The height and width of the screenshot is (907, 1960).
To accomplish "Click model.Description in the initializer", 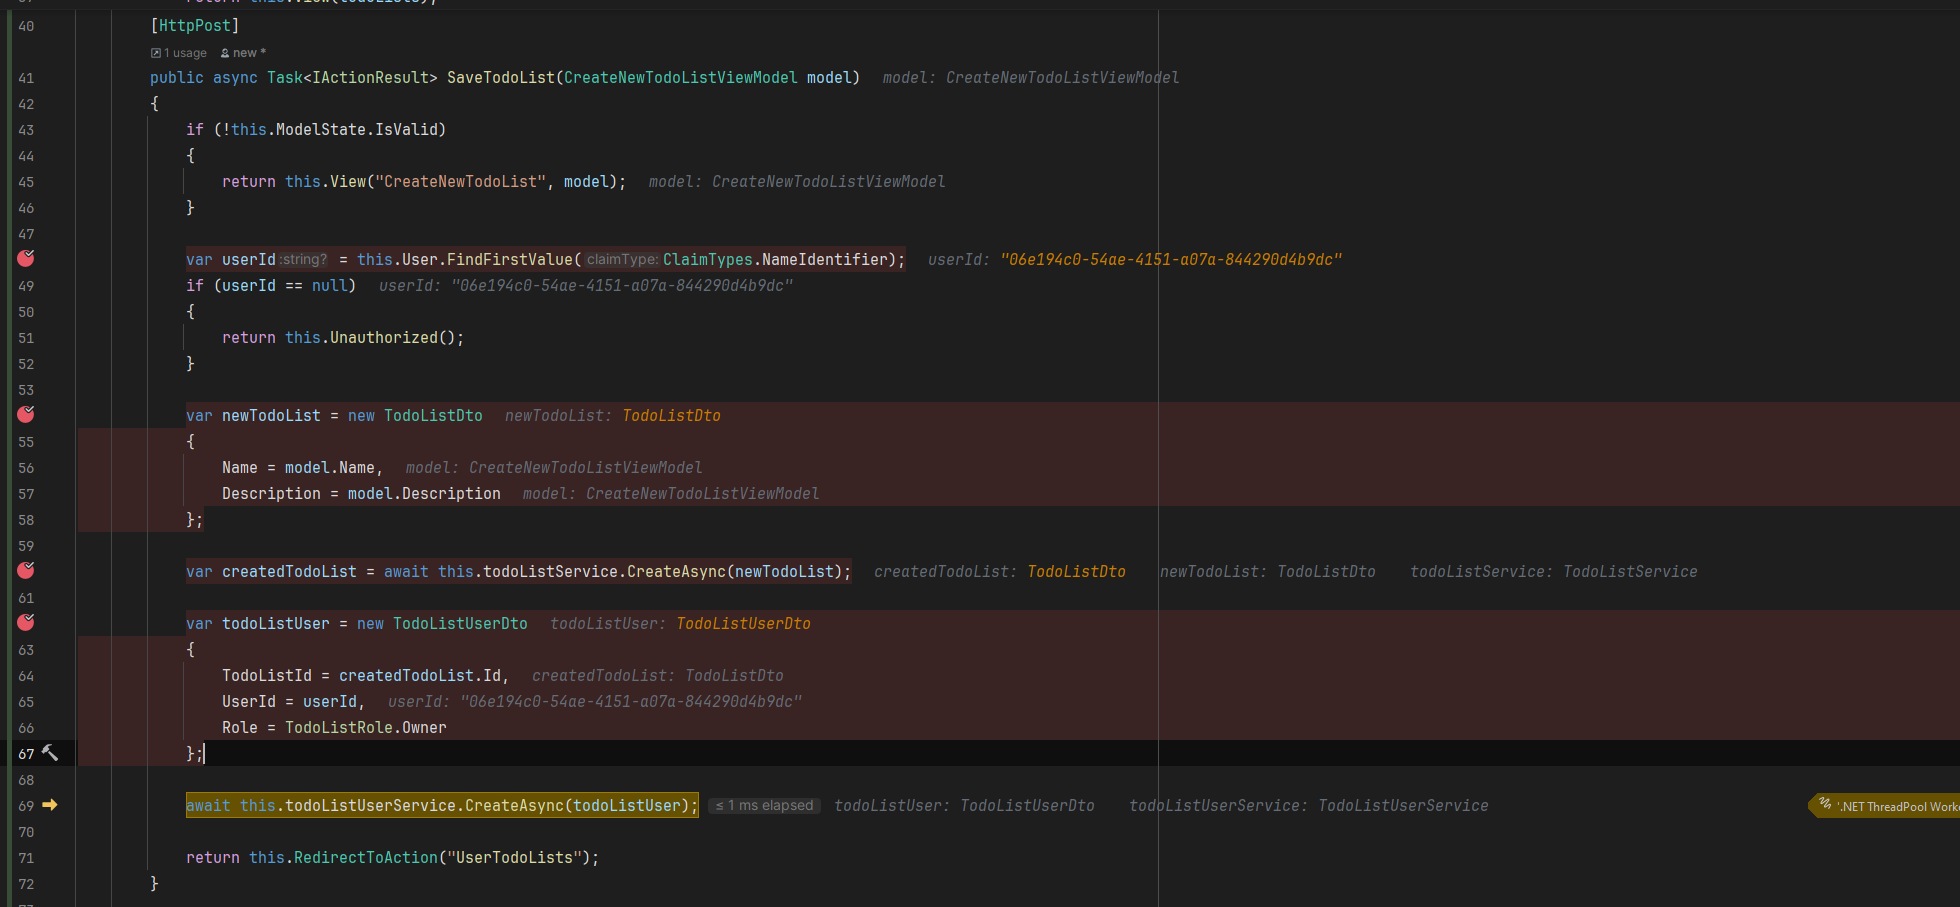I will pyautogui.click(x=424, y=494).
